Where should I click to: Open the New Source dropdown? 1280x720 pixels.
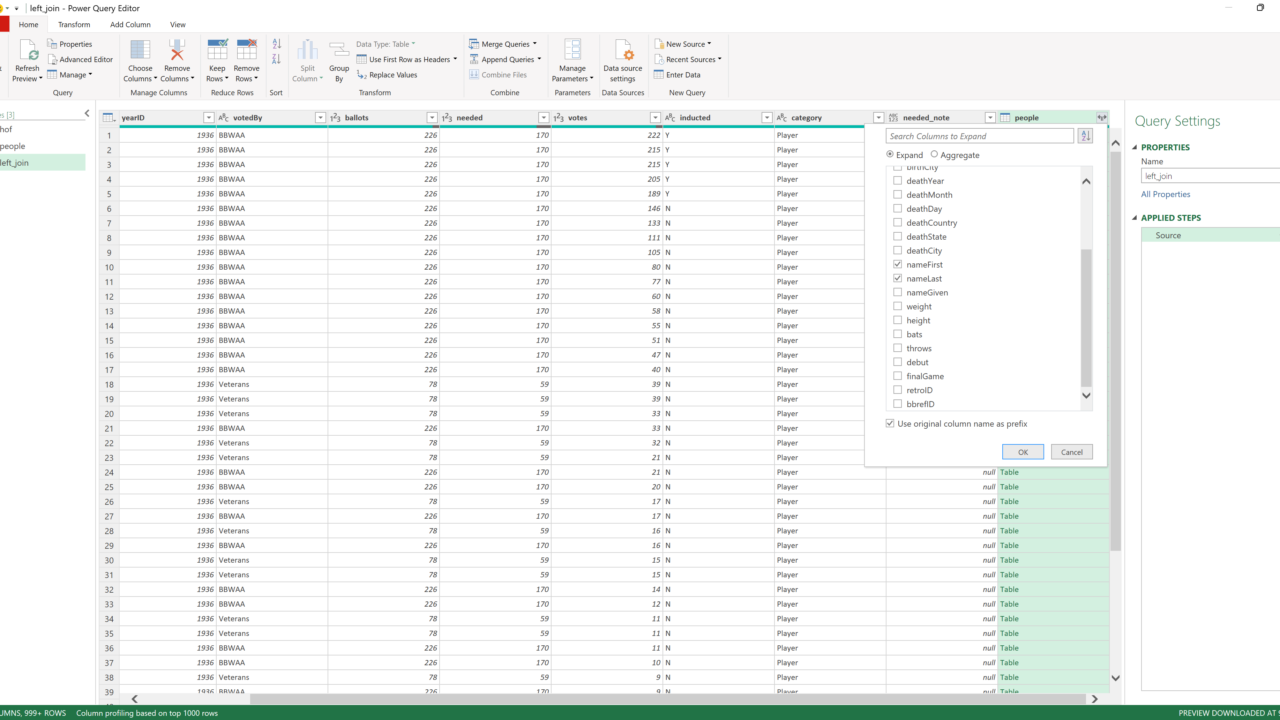point(709,44)
